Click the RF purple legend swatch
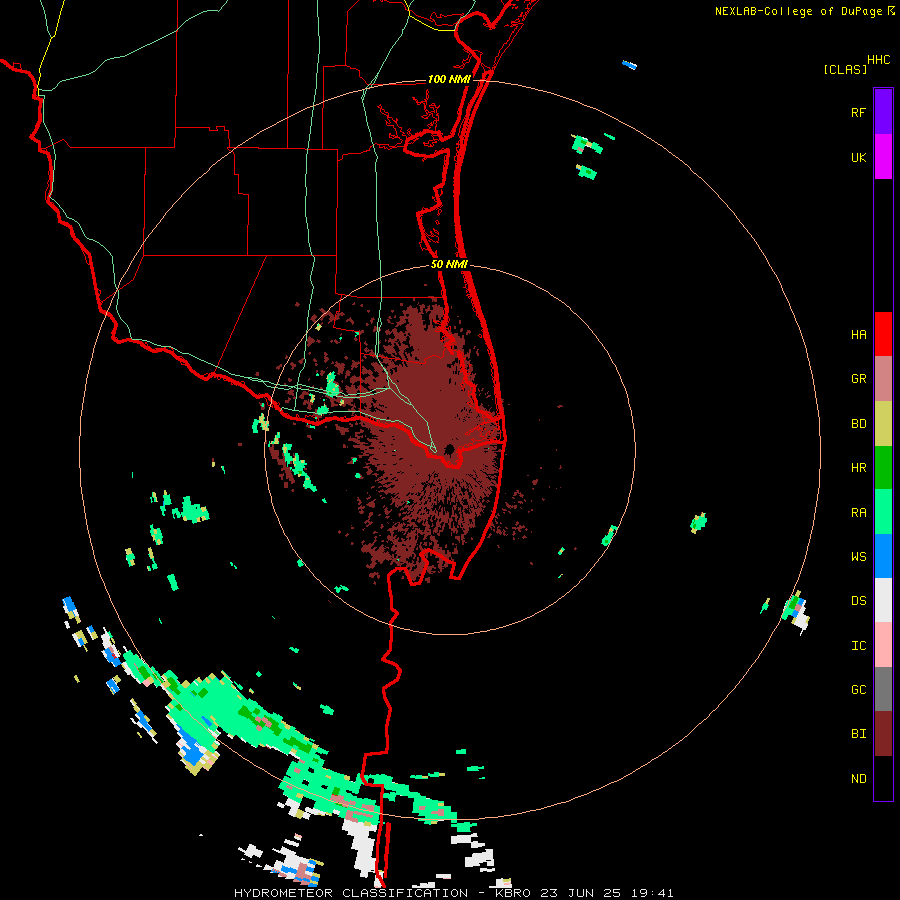Viewport: 900px width, 900px height. click(883, 111)
